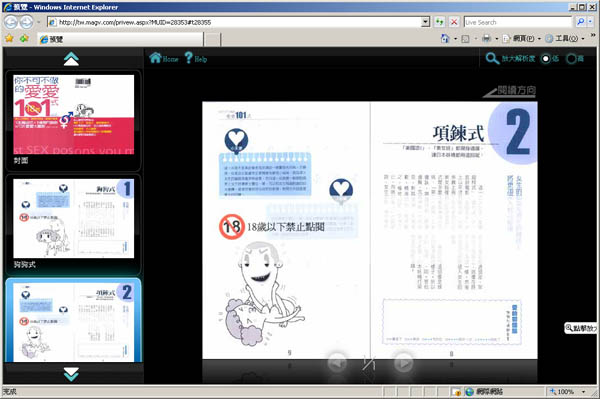Open the selected chapter 2 thumbnail
Image resolution: width=600 pixels, height=399 pixels.
click(x=73, y=322)
